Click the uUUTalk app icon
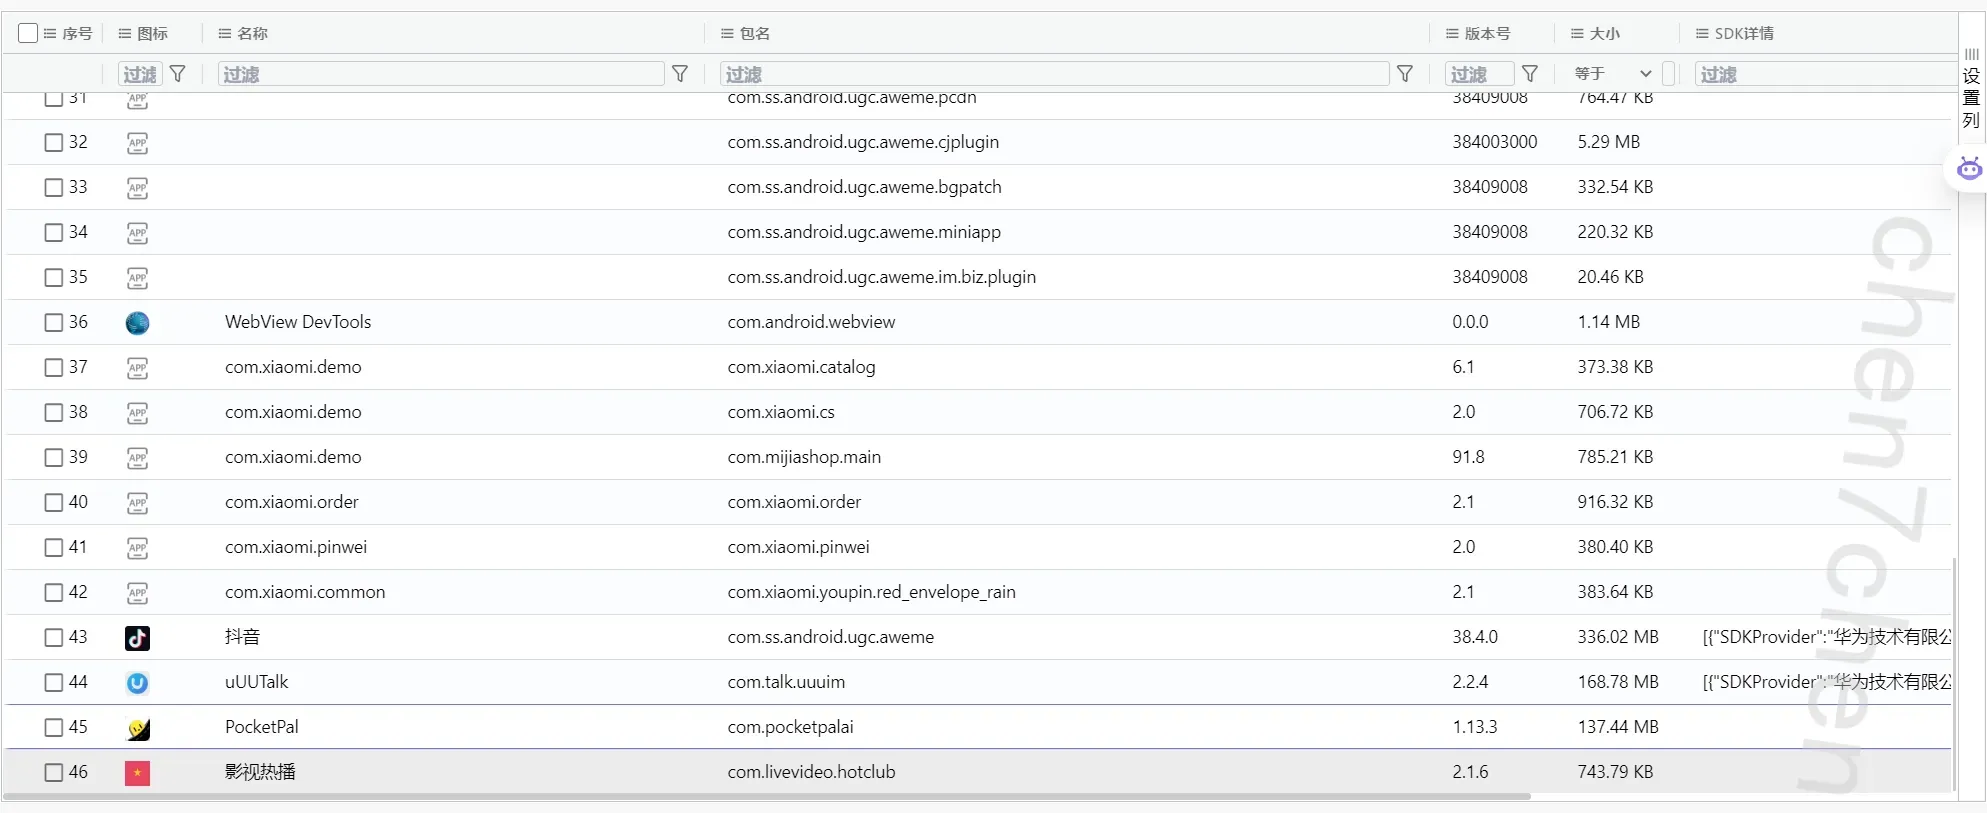 pos(137,683)
